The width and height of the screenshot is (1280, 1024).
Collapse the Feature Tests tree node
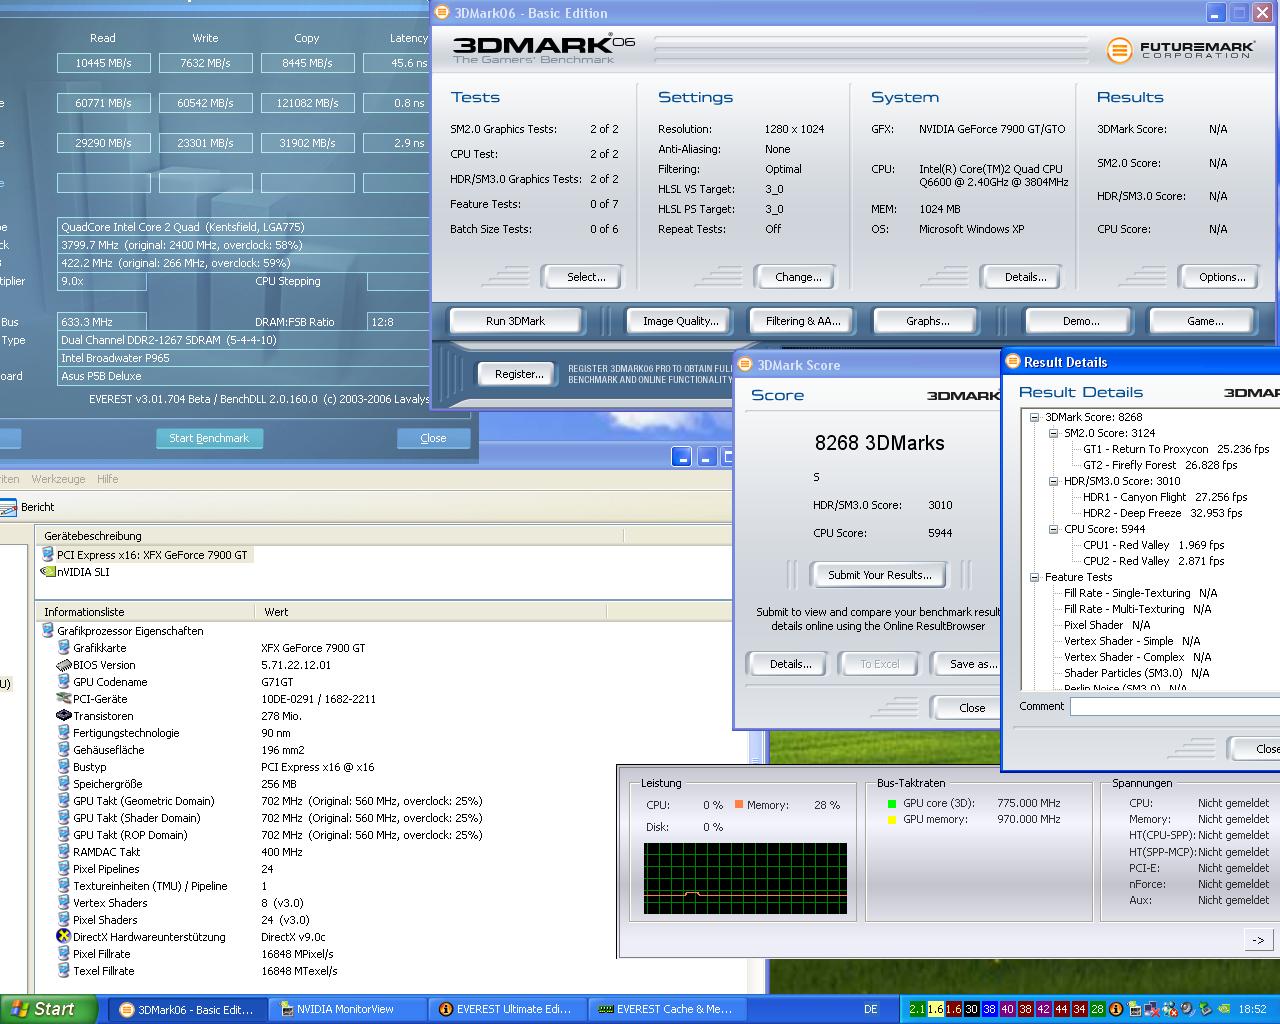(x=1034, y=577)
